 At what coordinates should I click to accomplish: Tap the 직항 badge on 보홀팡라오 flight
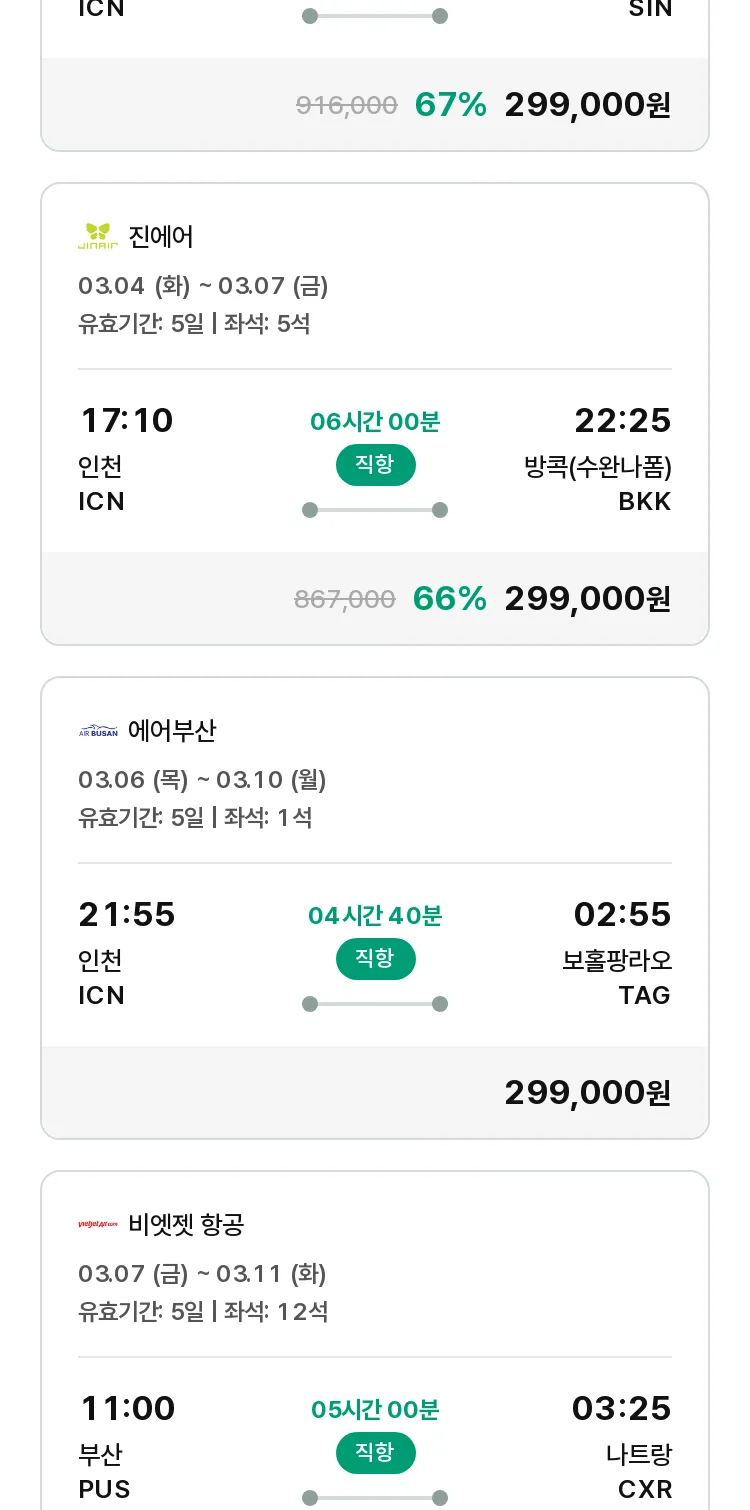pyautogui.click(x=375, y=959)
